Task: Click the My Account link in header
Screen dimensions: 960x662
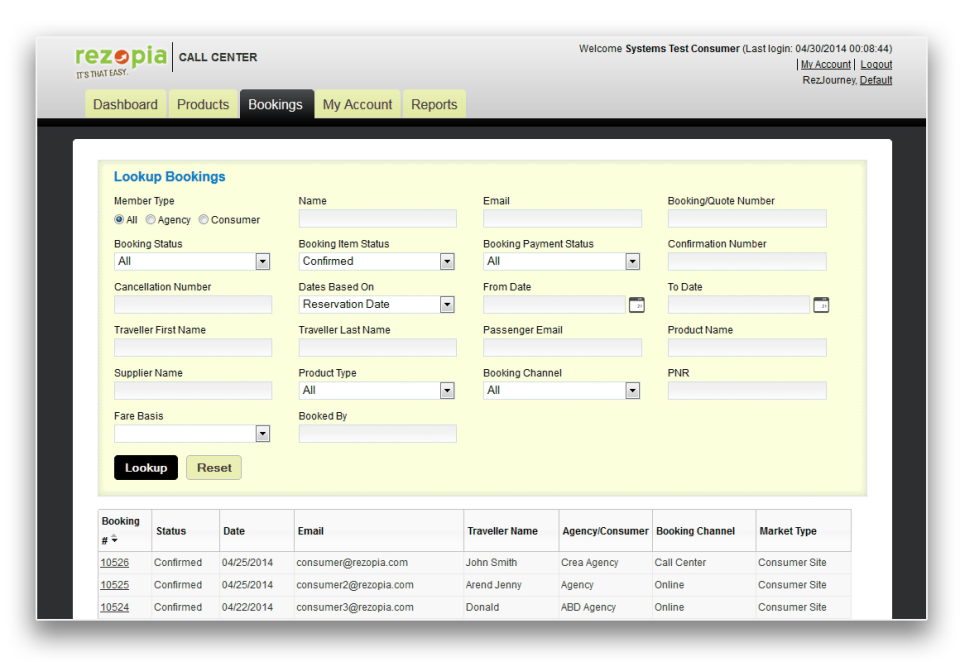Action: [x=825, y=64]
